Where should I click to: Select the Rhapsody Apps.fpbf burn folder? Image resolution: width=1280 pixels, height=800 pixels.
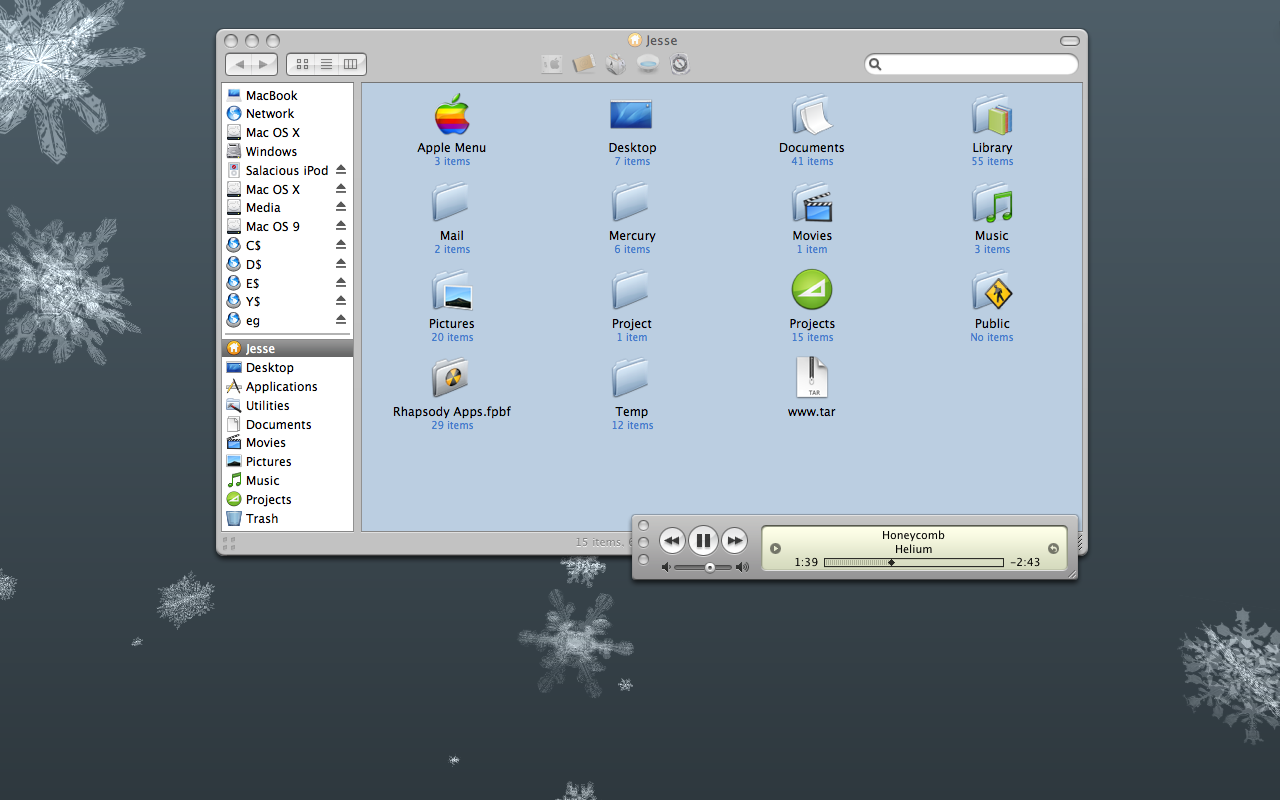click(x=452, y=379)
